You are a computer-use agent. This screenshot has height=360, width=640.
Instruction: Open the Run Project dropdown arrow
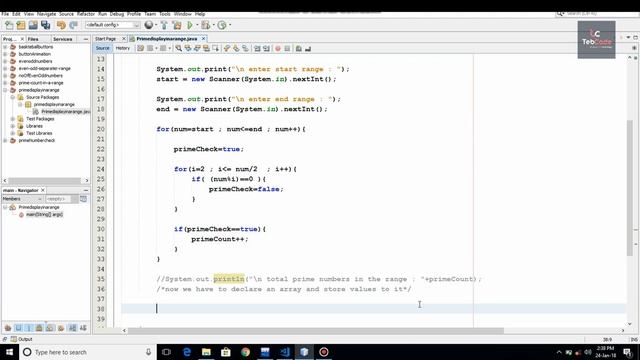click(197, 25)
